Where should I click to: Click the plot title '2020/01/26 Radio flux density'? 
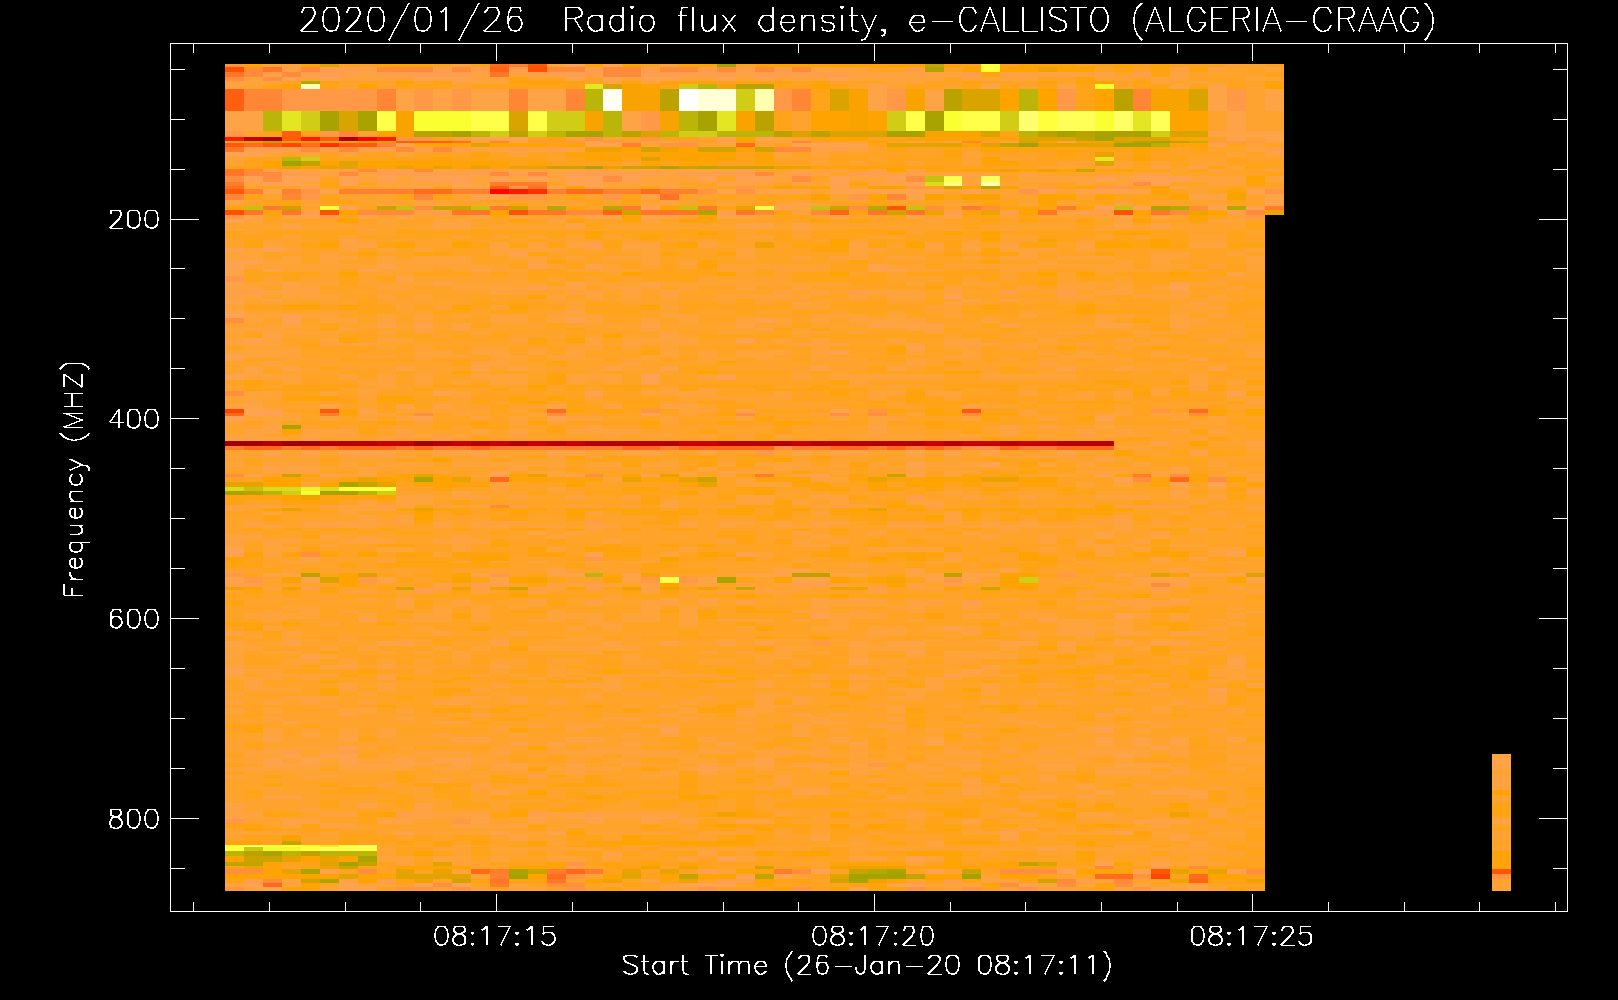pyautogui.click(x=867, y=20)
